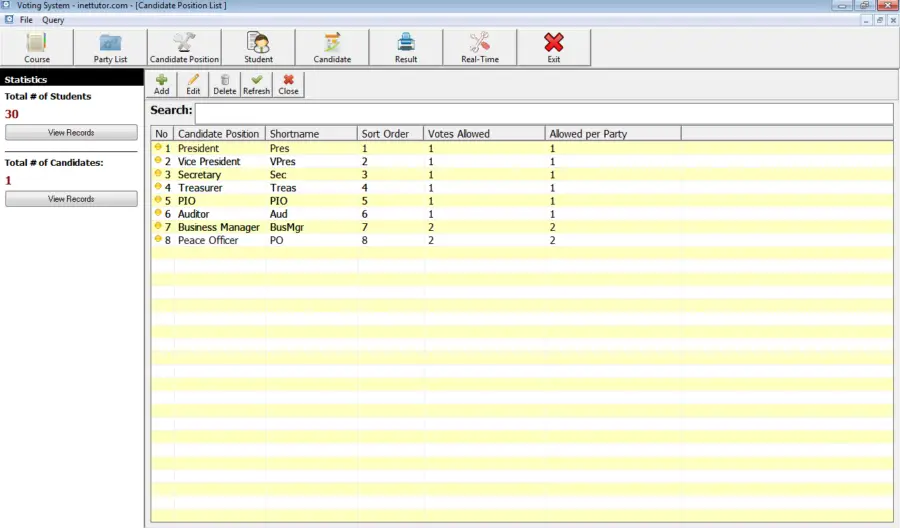Add a new candidate position
Image resolution: width=900 pixels, height=528 pixels.
[x=162, y=84]
